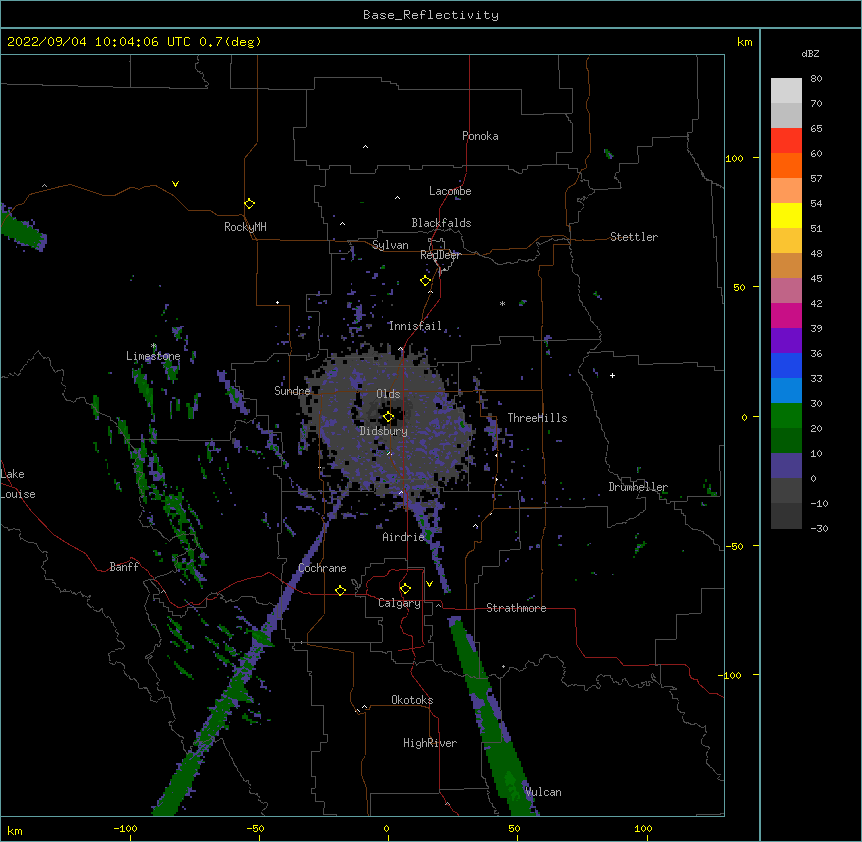Screen dimensions: 862x842
Task: Click the Lacombe city label
Action: click(450, 191)
